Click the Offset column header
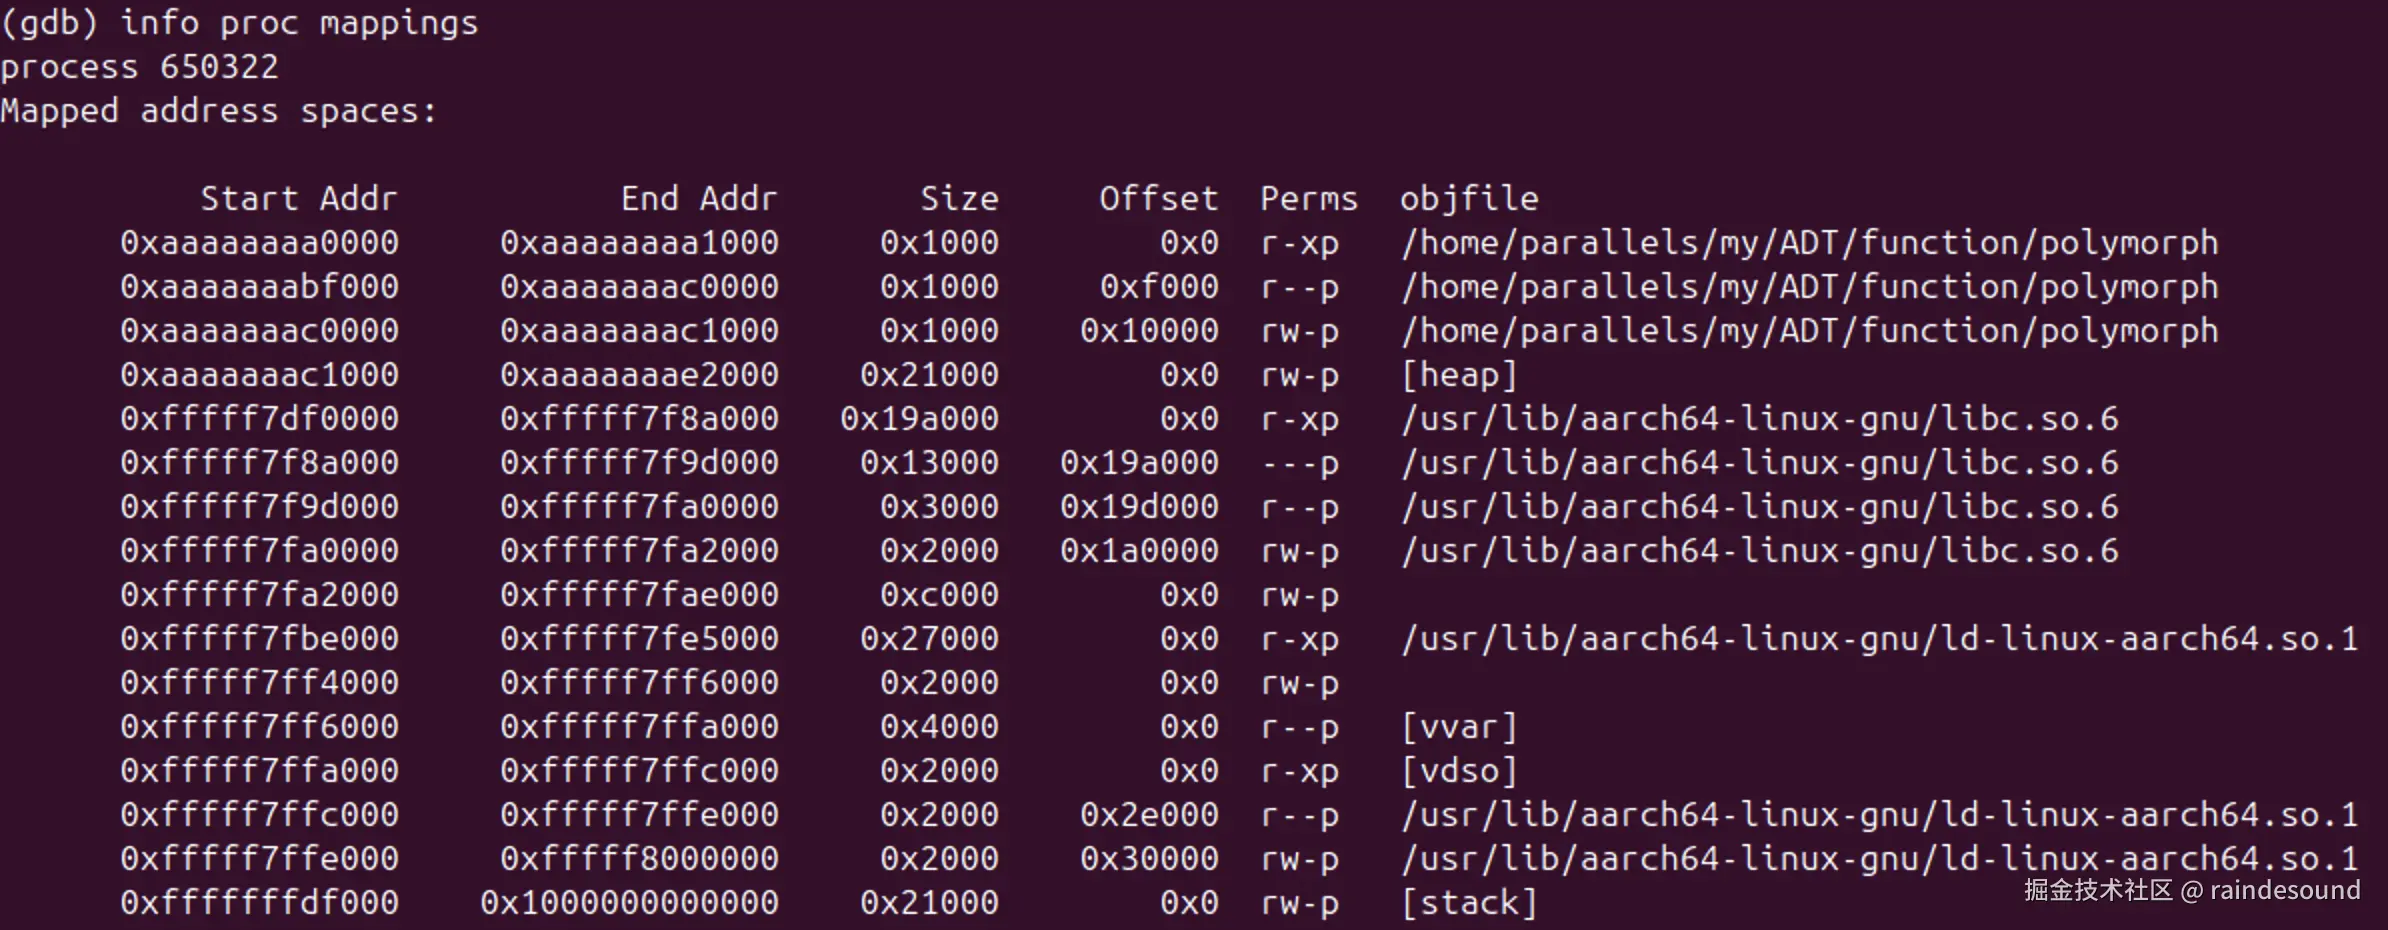The height and width of the screenshot is (930, 2388). click(x=1159, y=198)
